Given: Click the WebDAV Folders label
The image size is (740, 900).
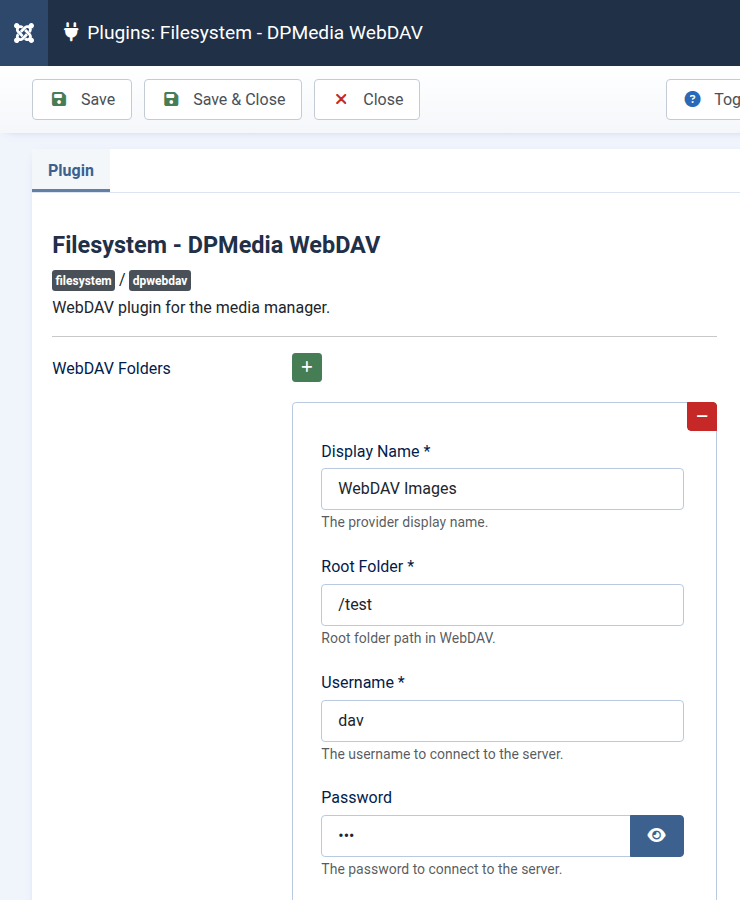Looking at the screenshot, I should click(111, 368).
